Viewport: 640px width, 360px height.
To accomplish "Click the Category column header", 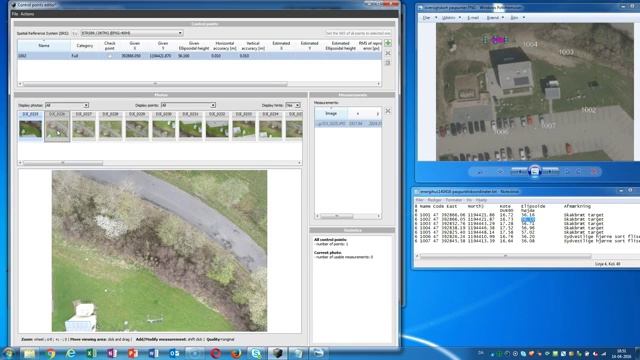I will [x=84, y=46].
